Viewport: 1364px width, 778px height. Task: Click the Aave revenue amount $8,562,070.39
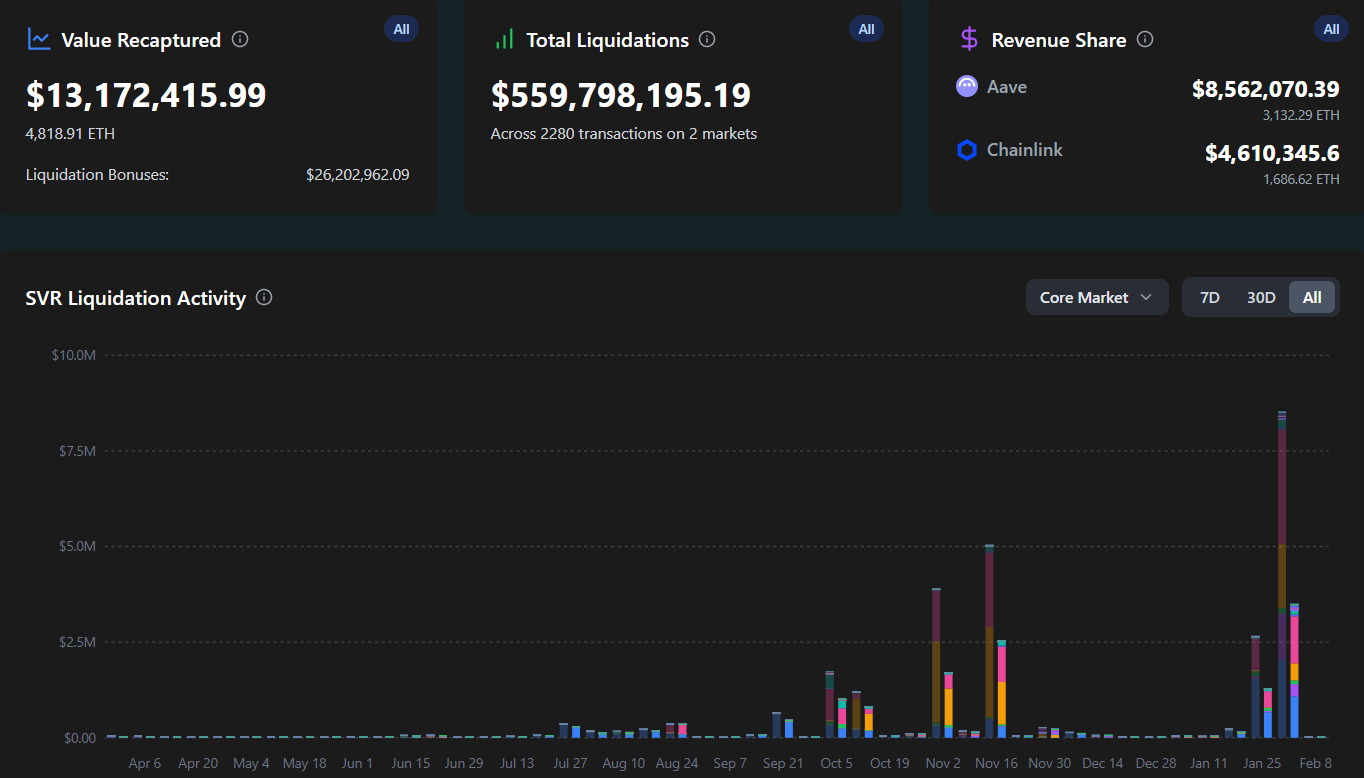[x=1266, y=89]
